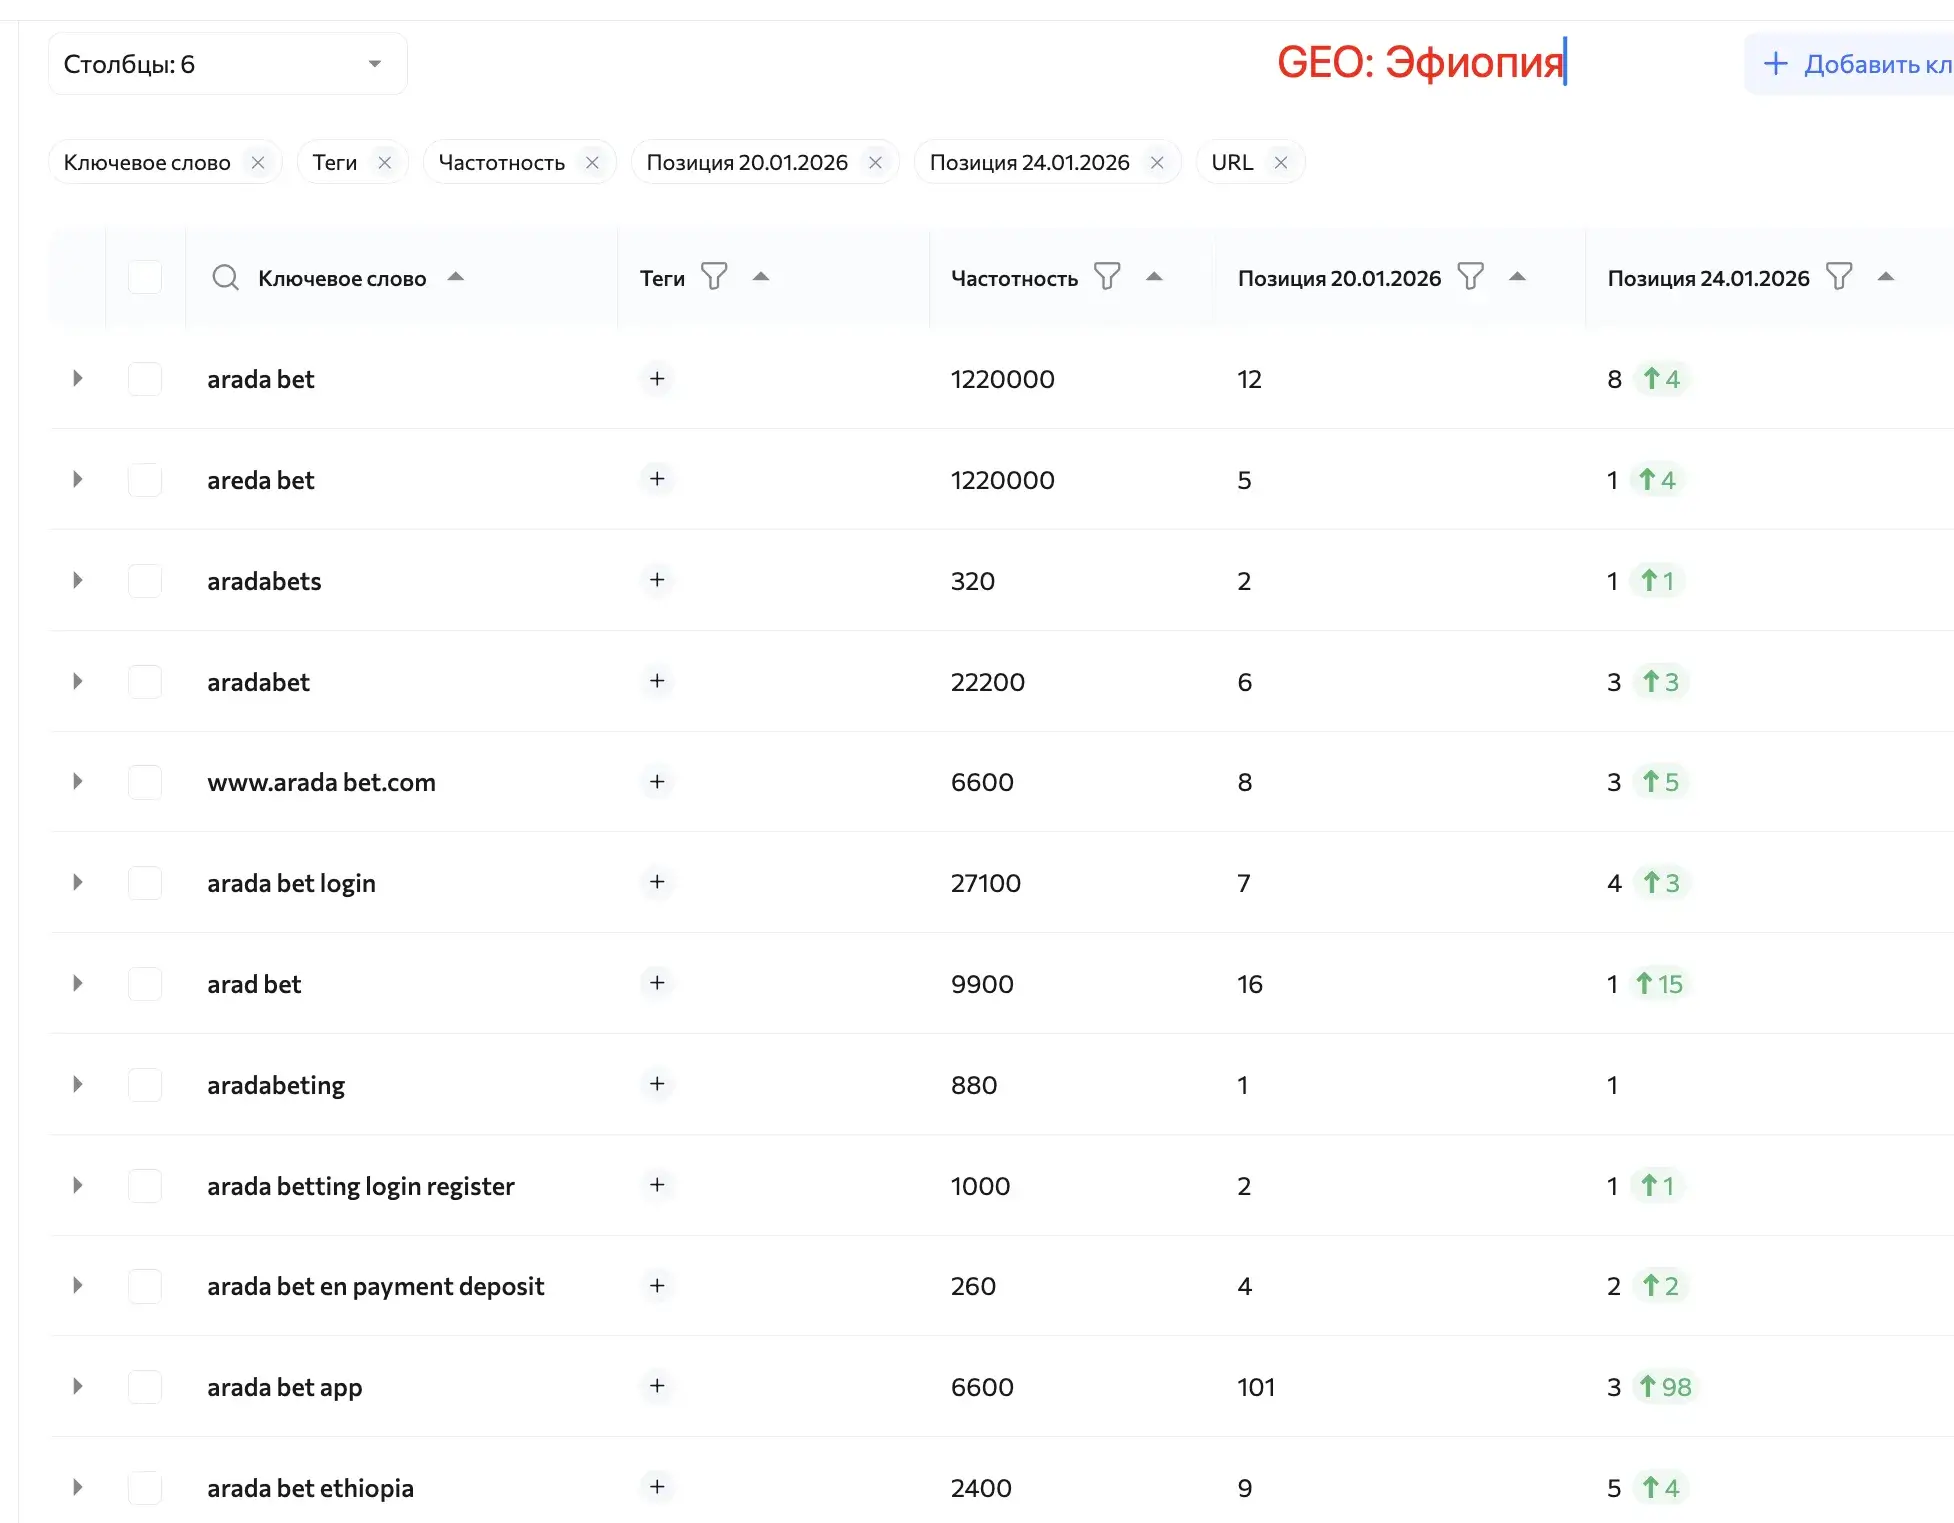Remove the Теги column chip
This screenshot has height=1523, width=1954.
[x=385, y=162]
